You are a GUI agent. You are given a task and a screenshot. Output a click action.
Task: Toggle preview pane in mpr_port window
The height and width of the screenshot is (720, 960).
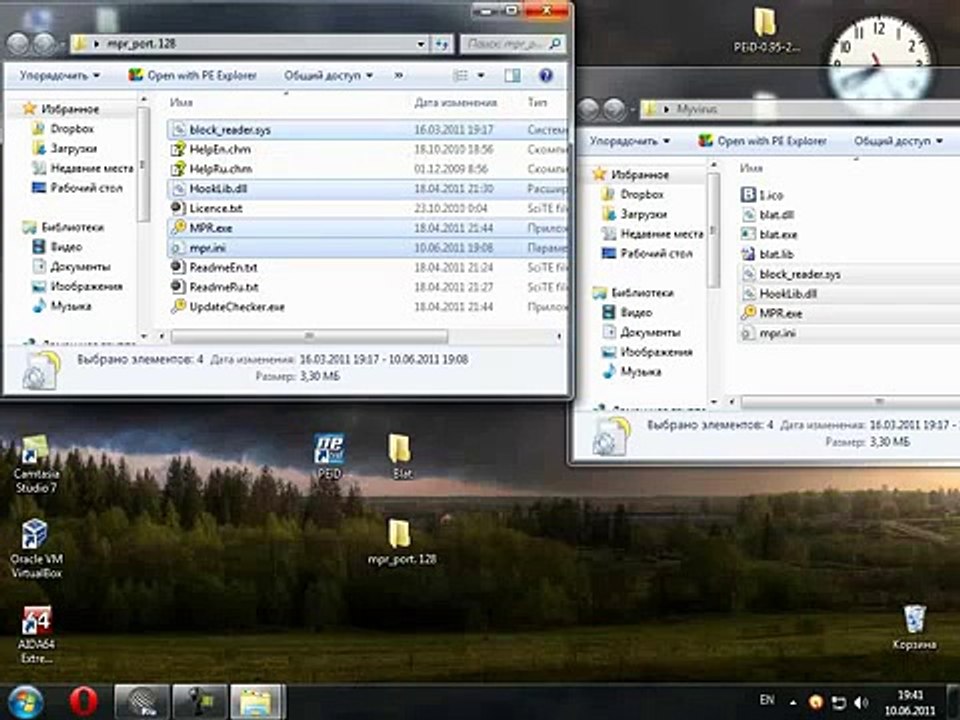point(512,75)
